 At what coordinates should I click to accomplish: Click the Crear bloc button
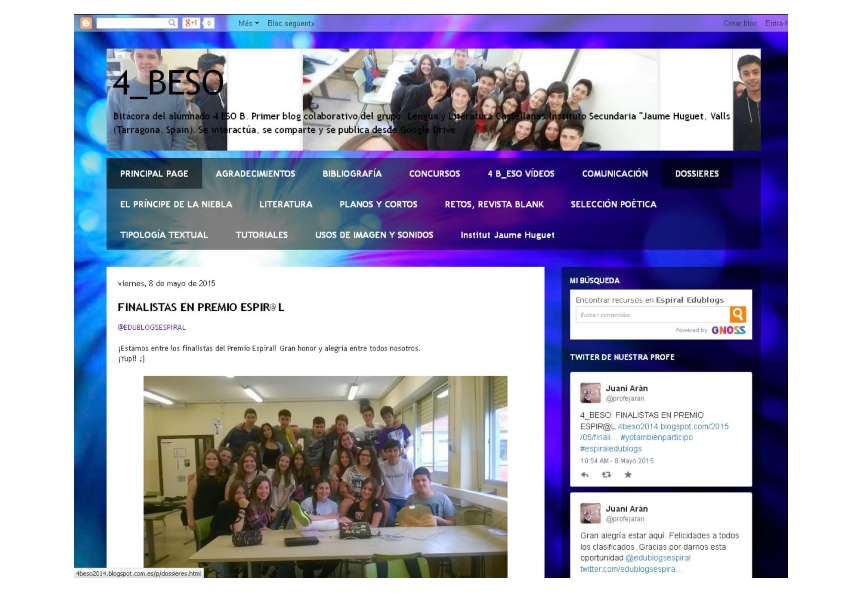coord(742,20)
